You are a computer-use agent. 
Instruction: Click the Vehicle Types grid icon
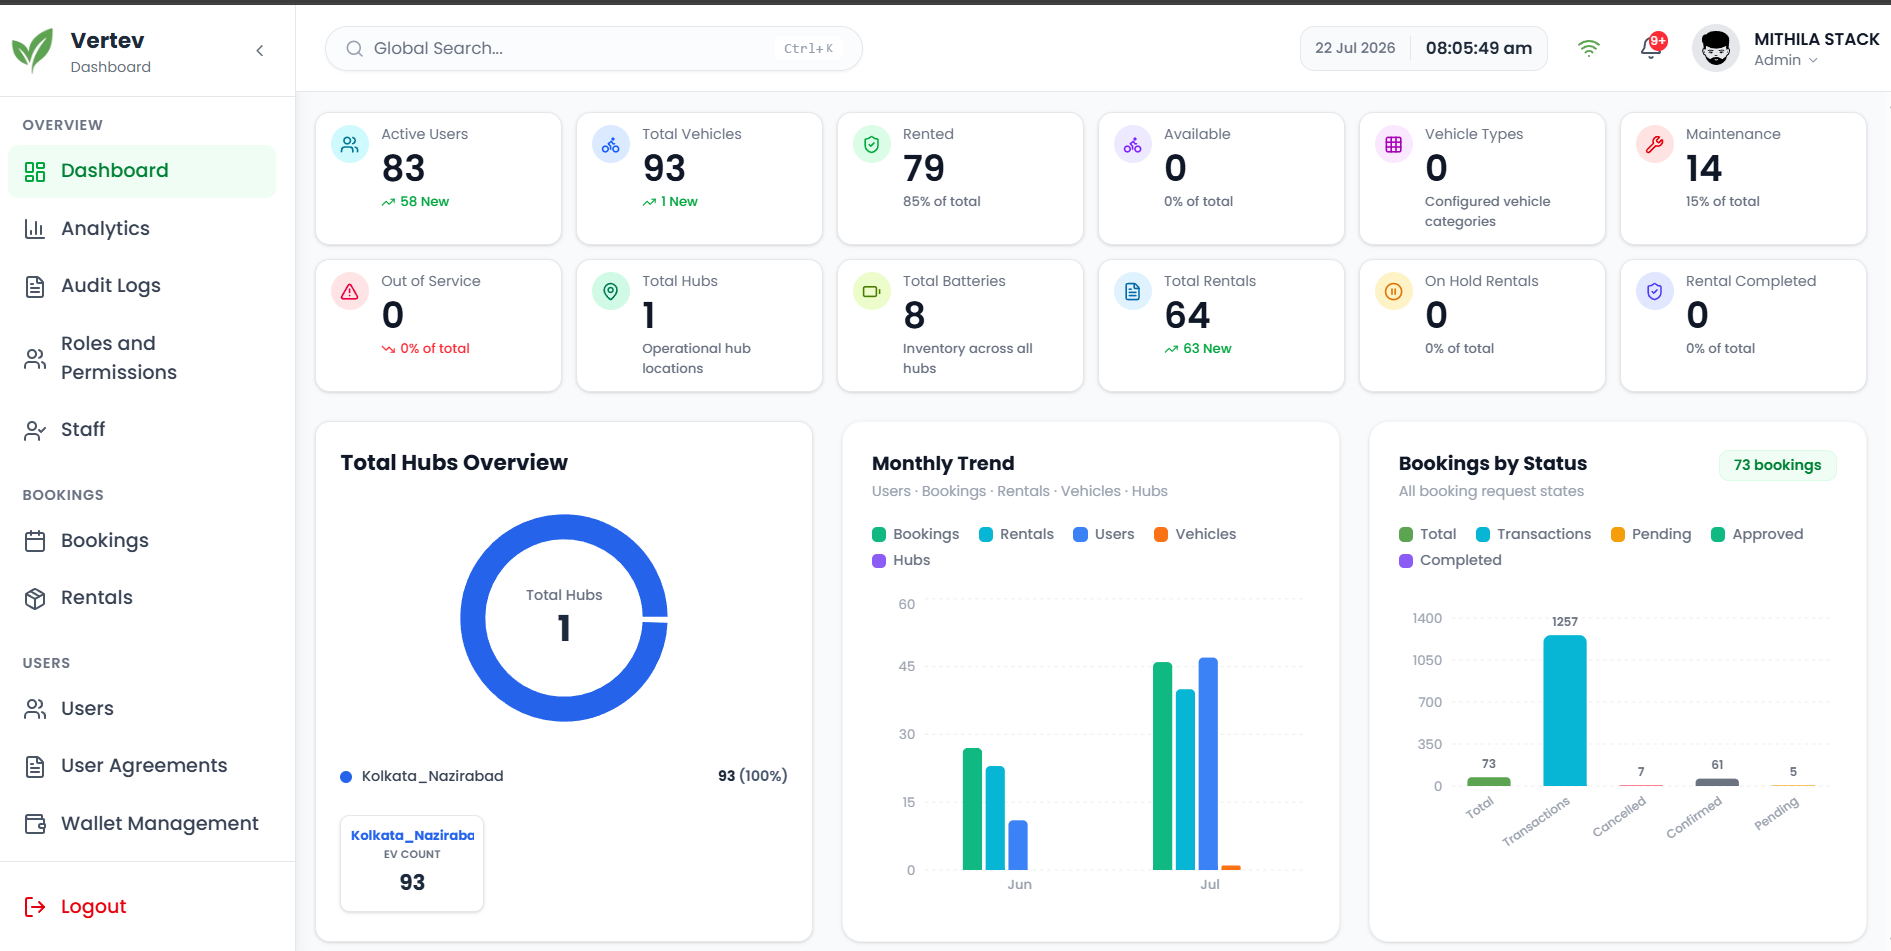[x=1394, y=144]
